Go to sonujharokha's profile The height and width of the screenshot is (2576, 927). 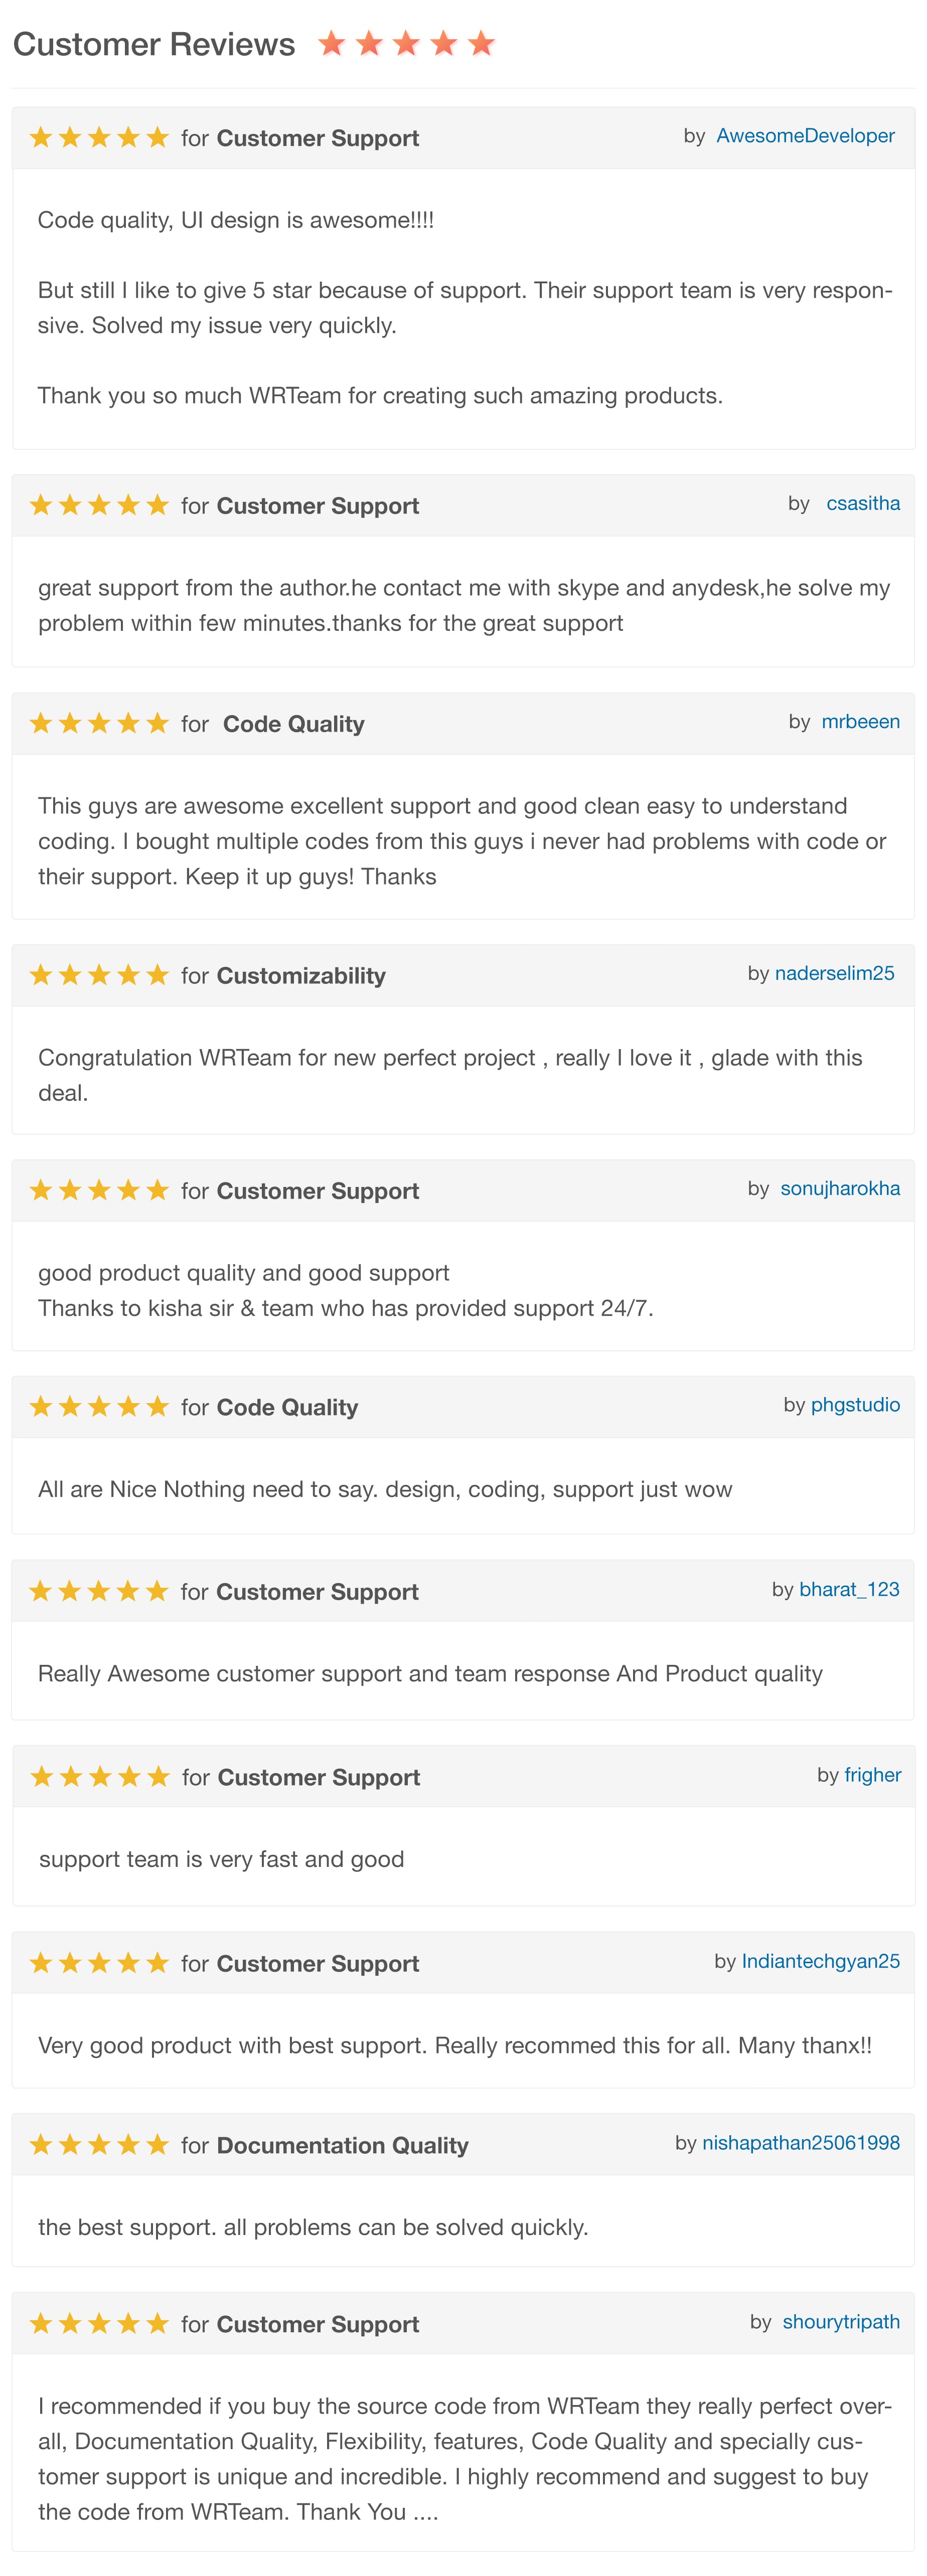point(839,1189)
